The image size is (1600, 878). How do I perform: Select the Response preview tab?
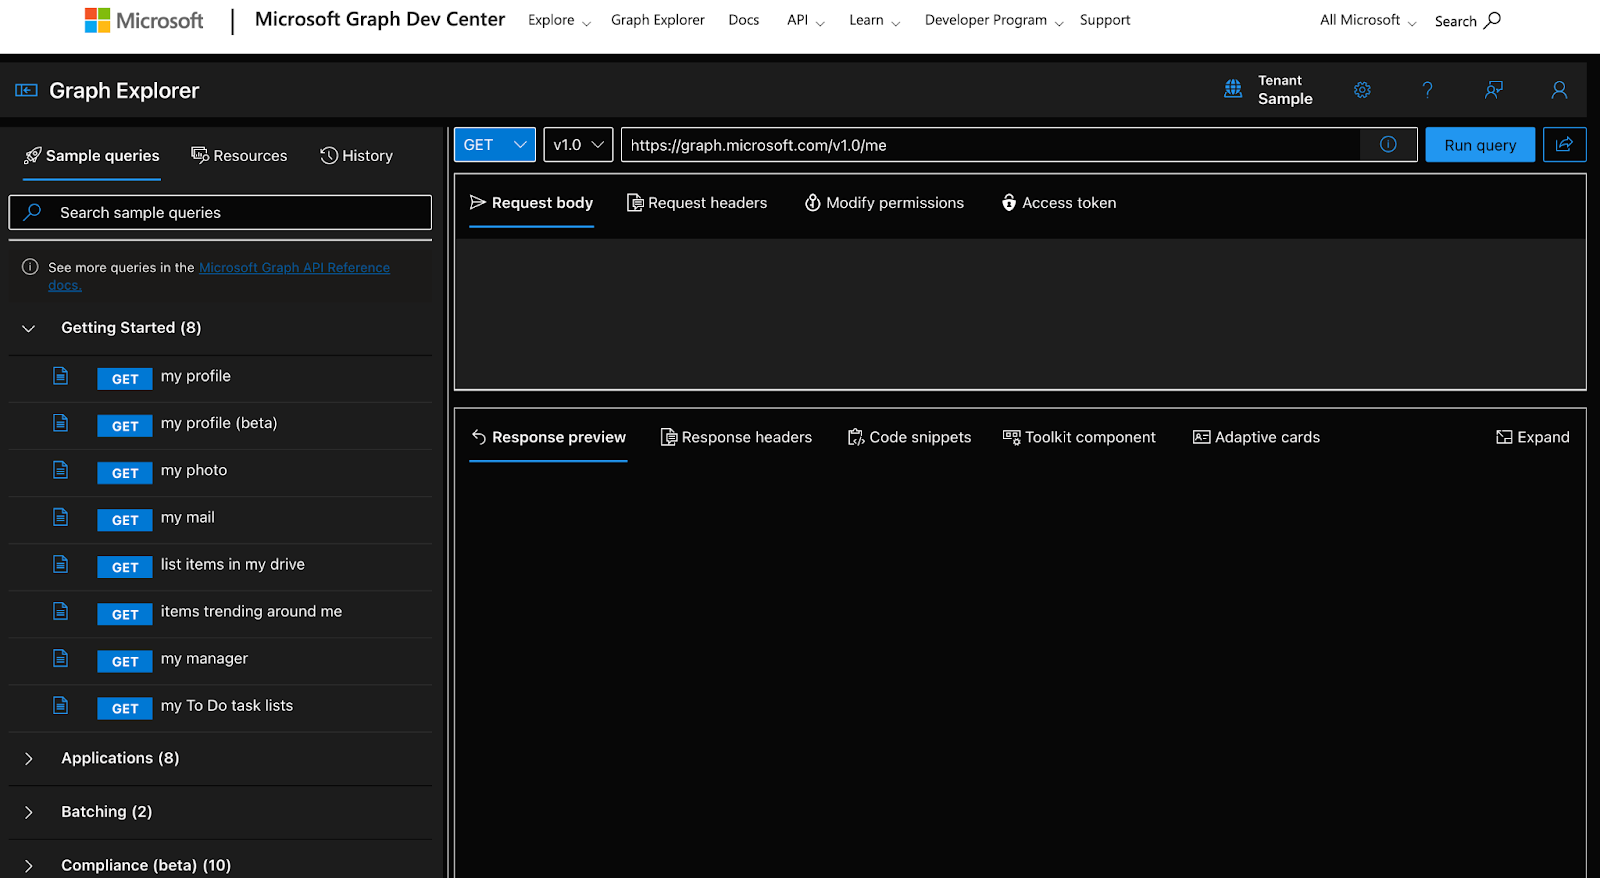tap(548, 437)
